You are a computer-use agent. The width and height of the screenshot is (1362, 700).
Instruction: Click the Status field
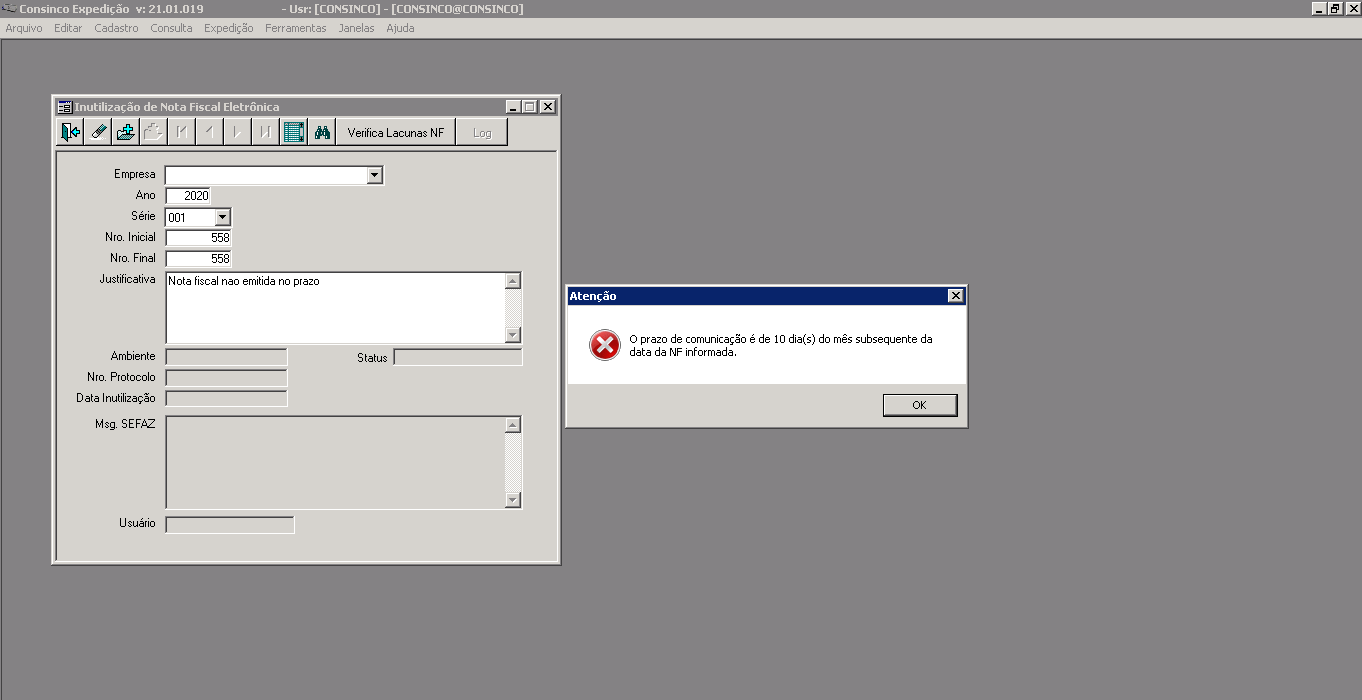(458, 357)
